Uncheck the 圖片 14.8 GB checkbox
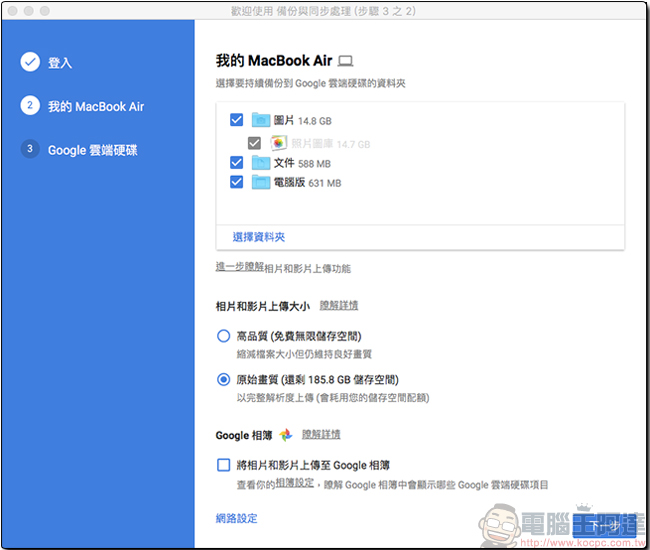This screenshot has height=550, width=650. click(236, 120)
